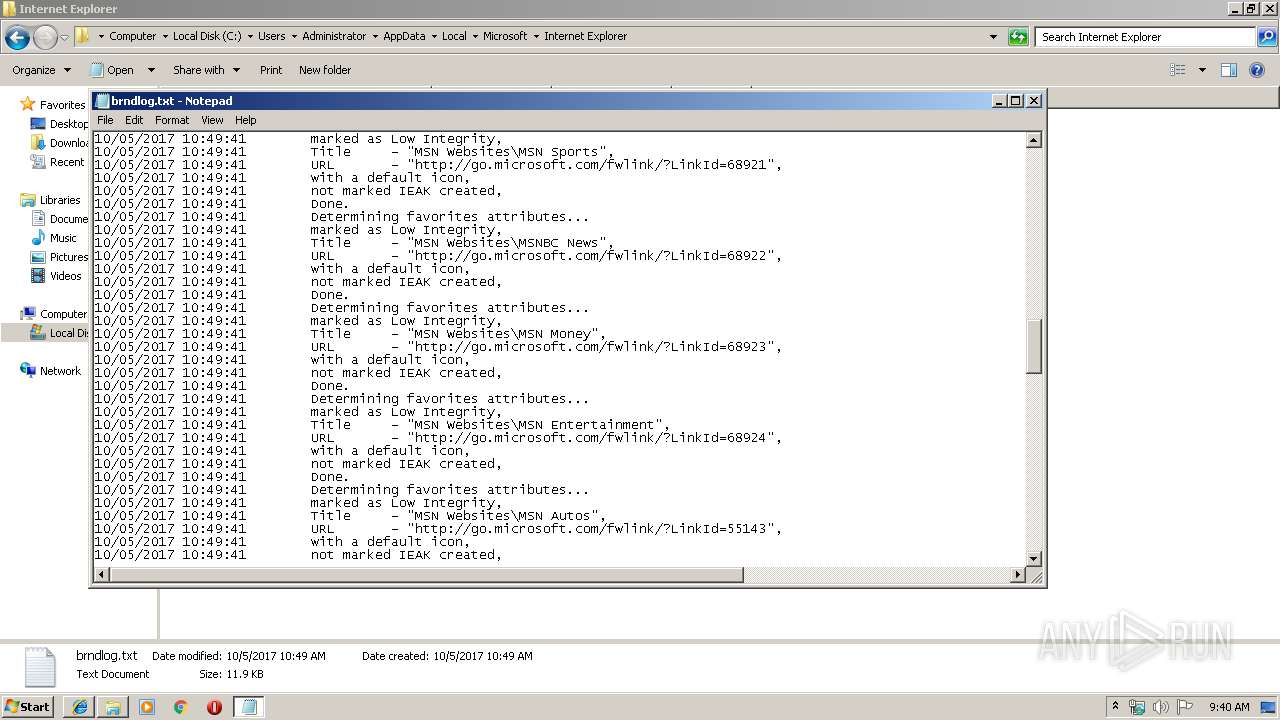
Task: Click Notepad scroll right arrow
Action: click(1018, 575)
